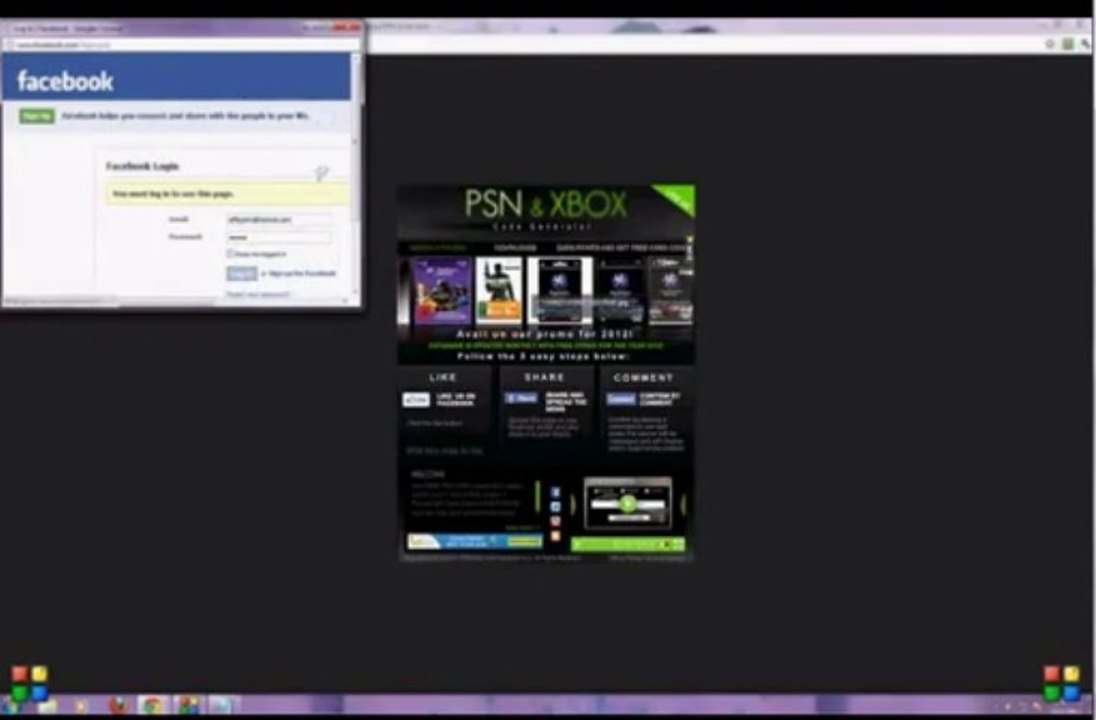Tick the Keep me logged in checkbox
This screenshot has height=720, width=1096.
tap(230, 254)
